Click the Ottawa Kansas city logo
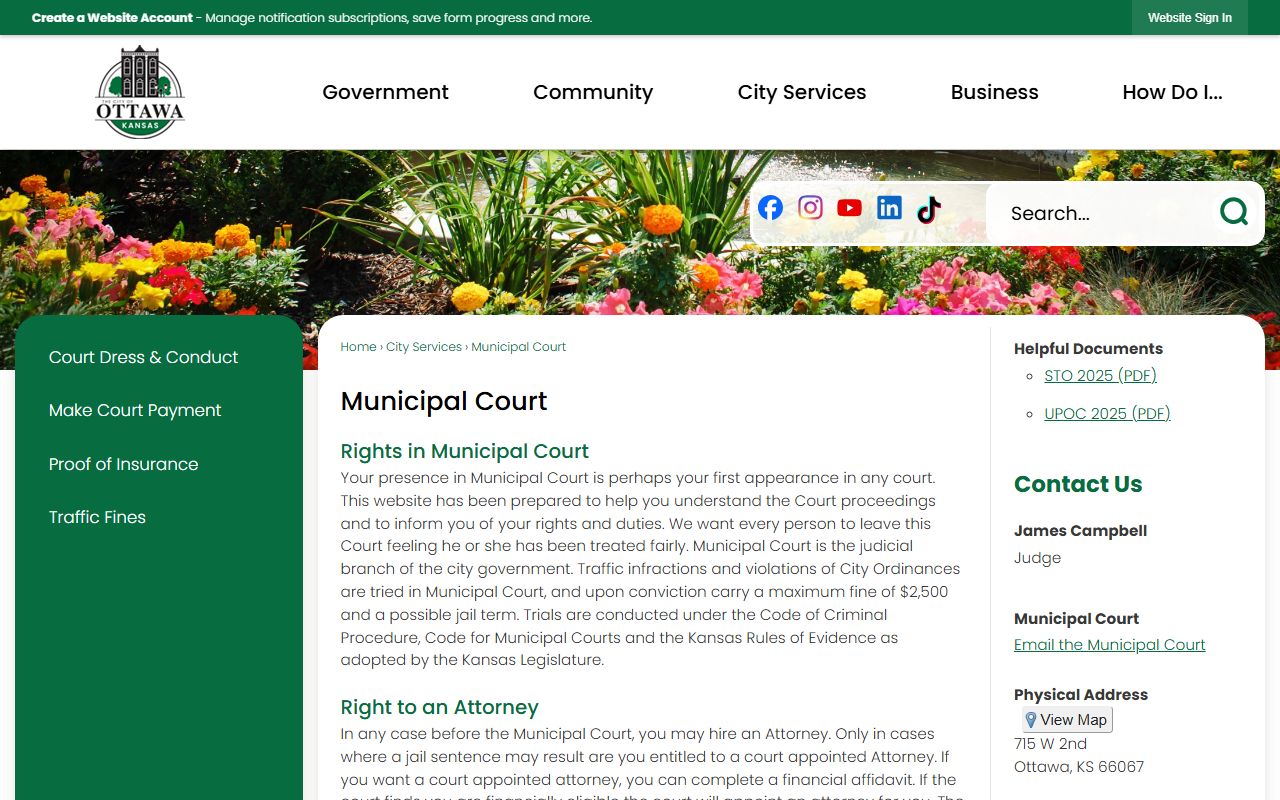 coord(140,92)
